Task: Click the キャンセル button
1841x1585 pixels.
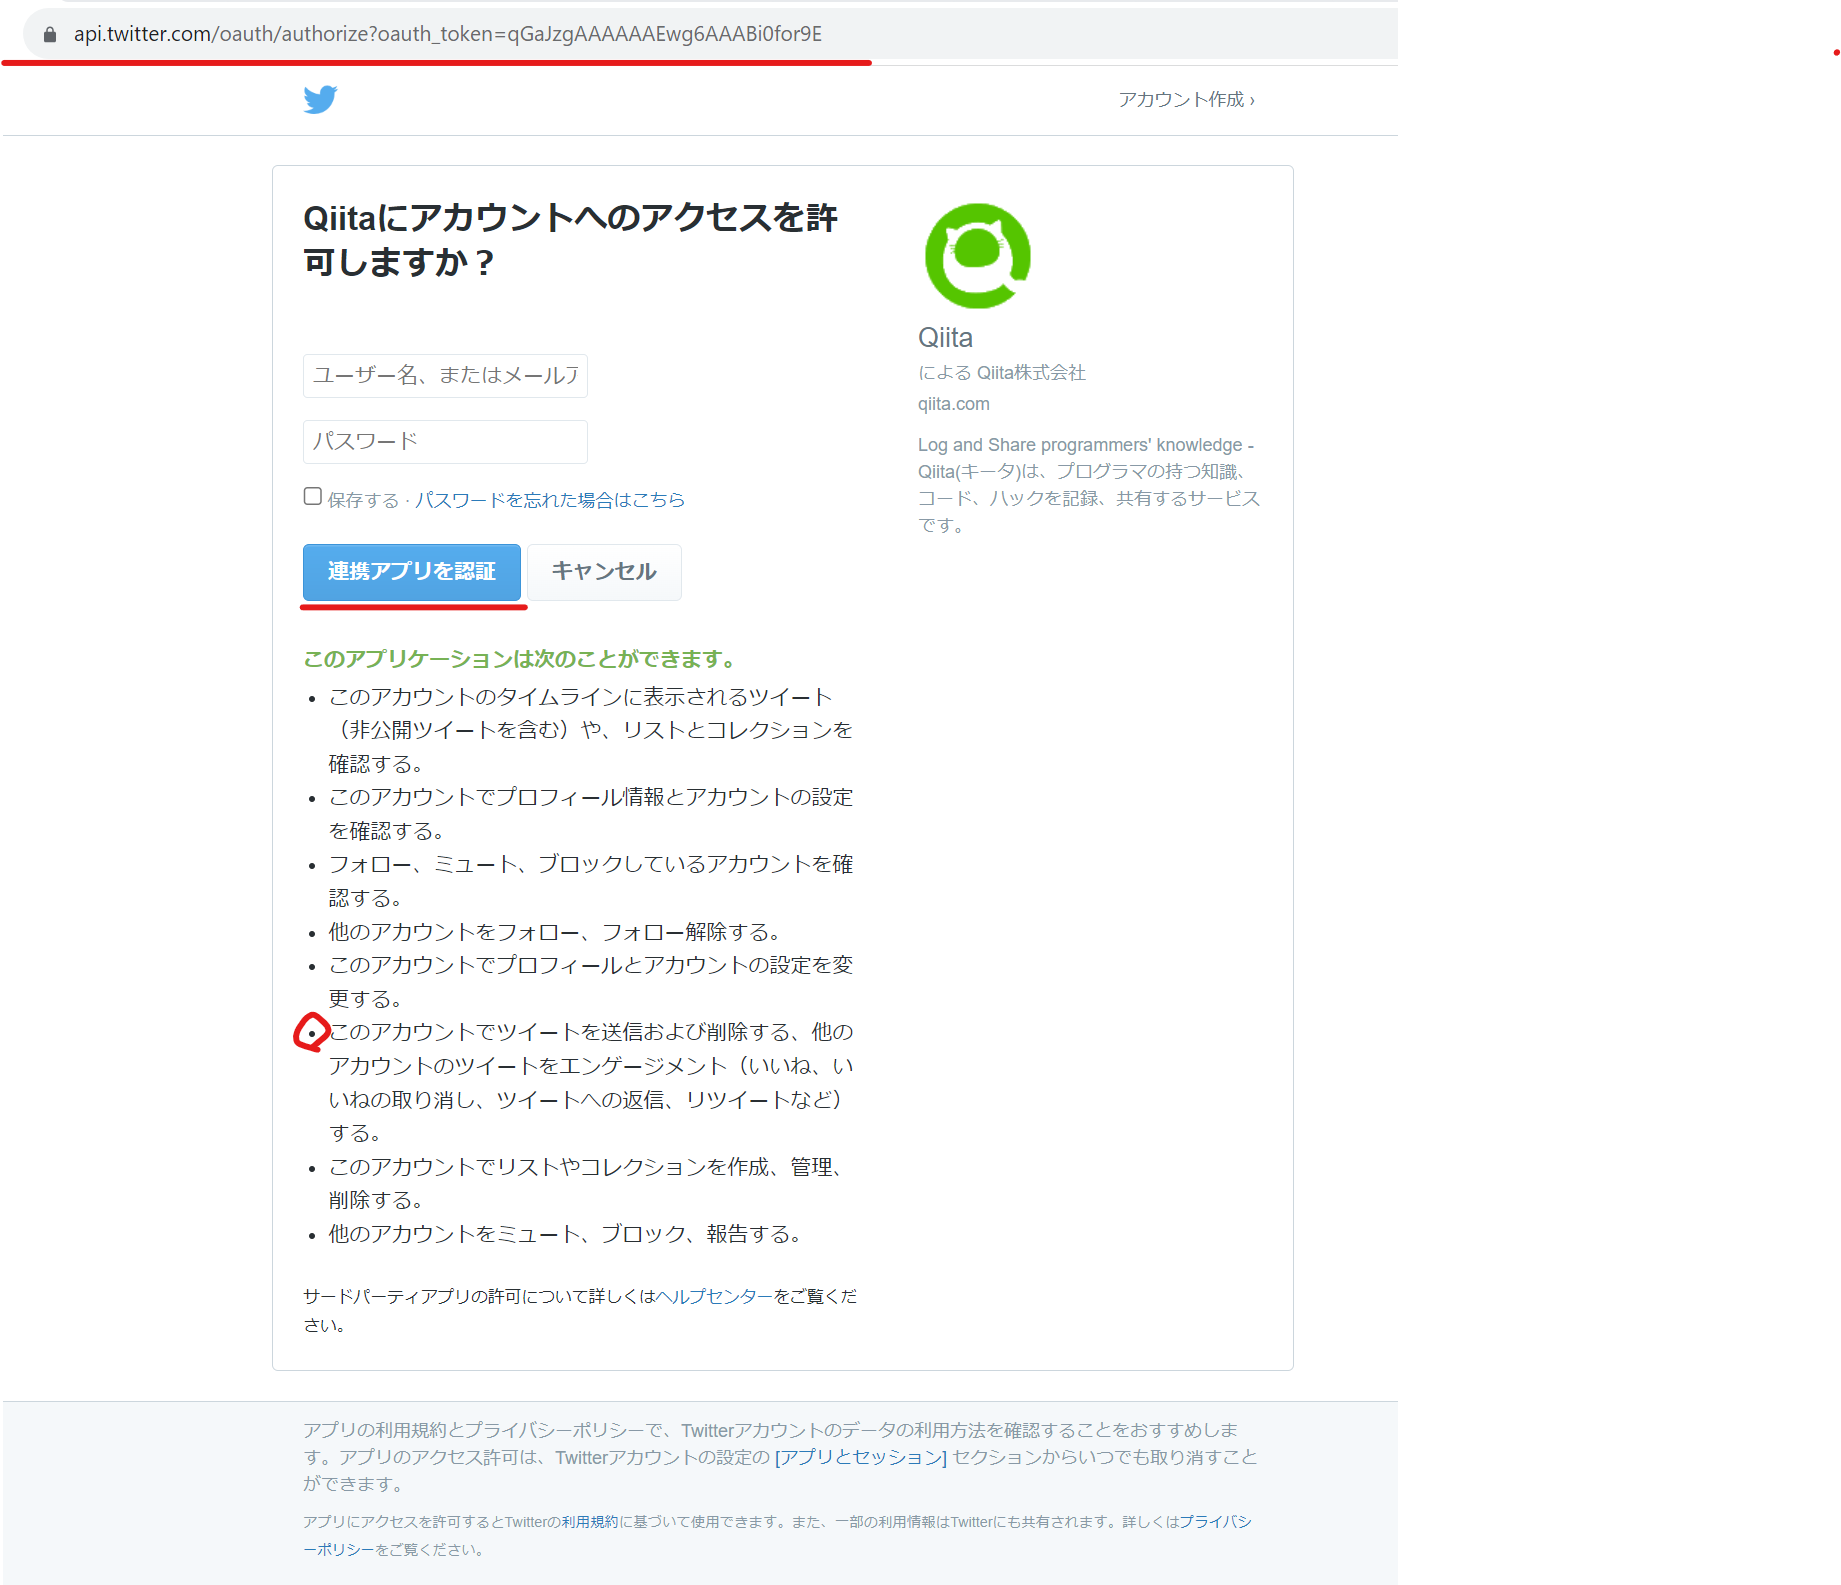Action: [x=604, y=572]
